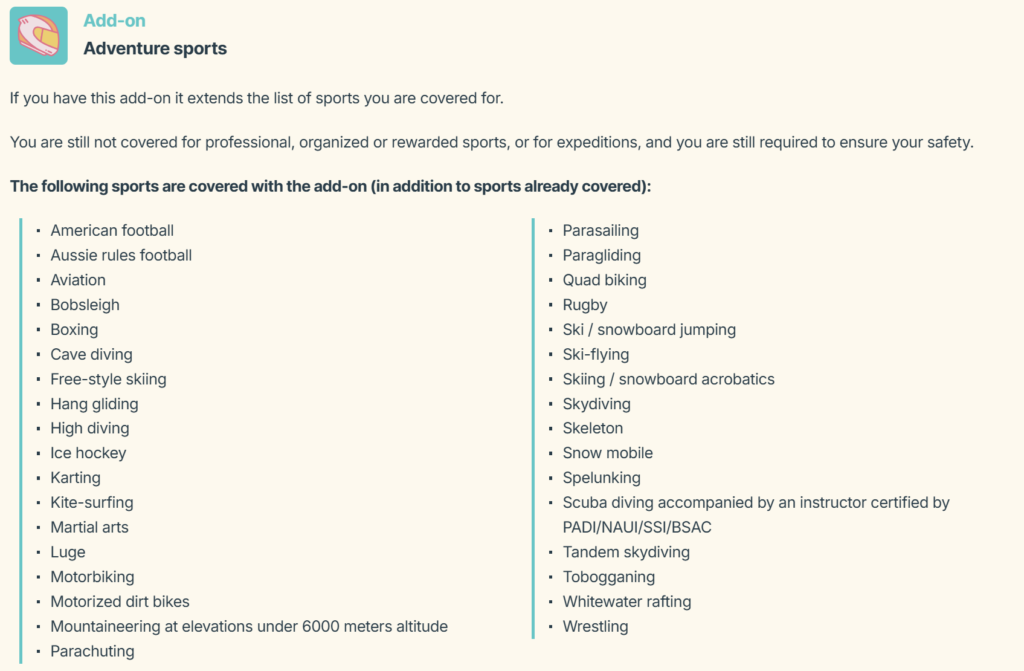The image size is (1024, 671).
Task: Select Parachuting at the list bottom
Action: click(x=92, y=651)
